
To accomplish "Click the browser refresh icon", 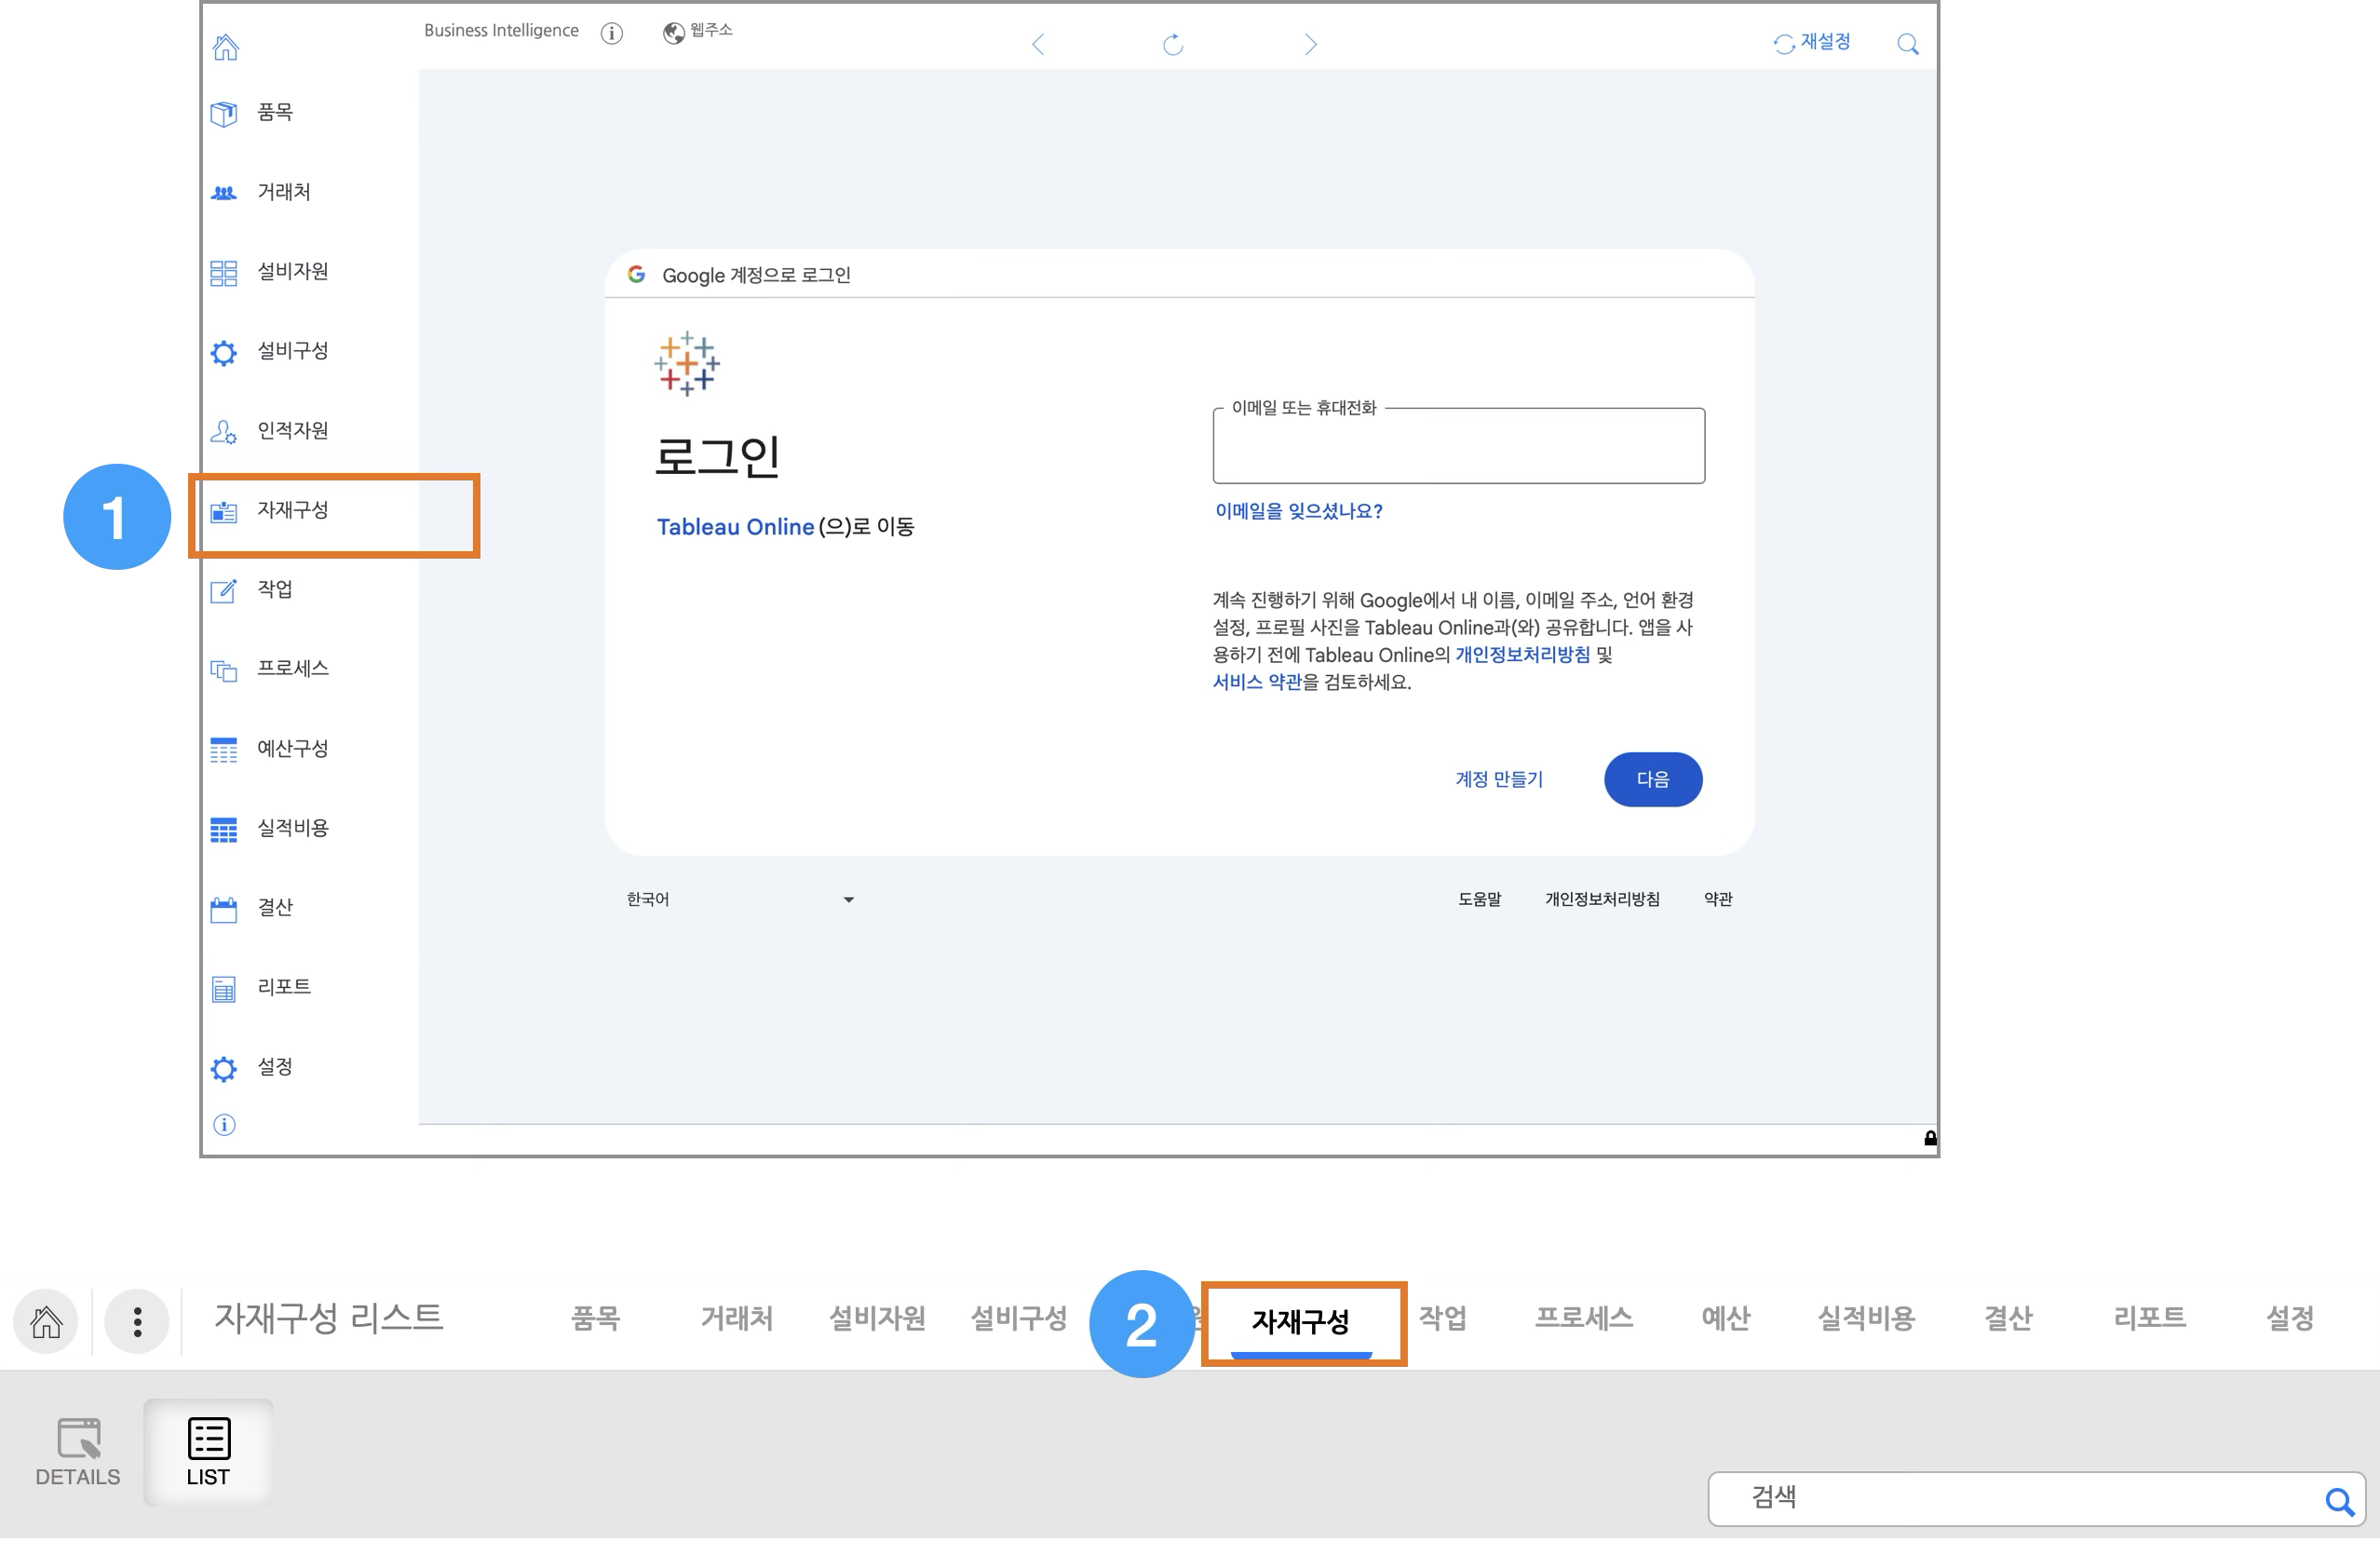I will pos(1173,45).
